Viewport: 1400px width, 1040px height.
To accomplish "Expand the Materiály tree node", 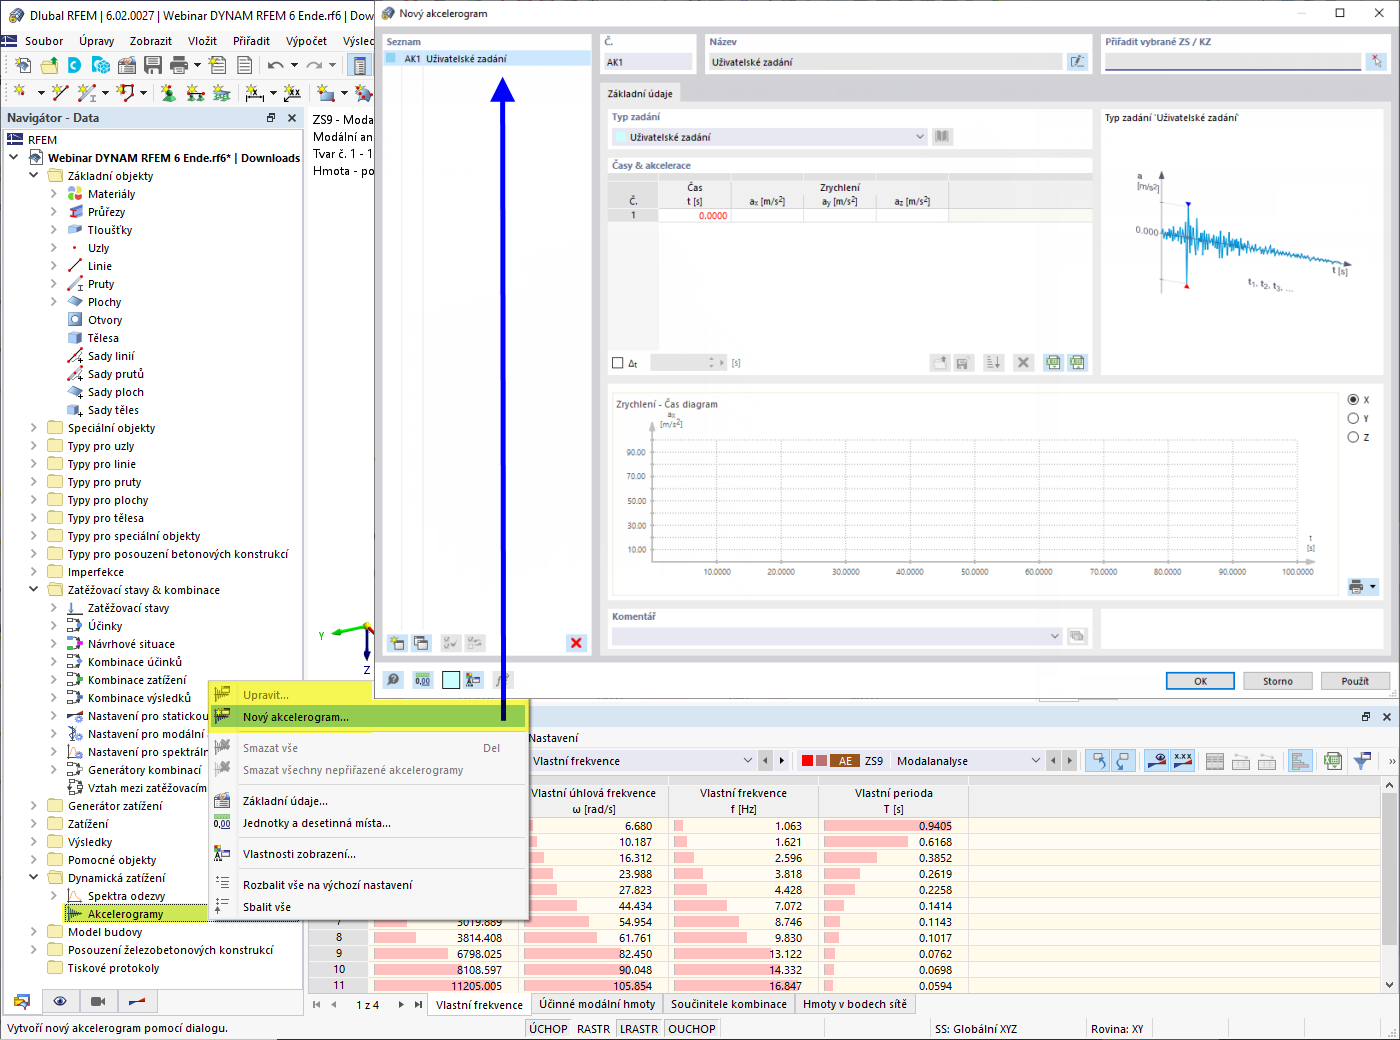I will [53, 194].
